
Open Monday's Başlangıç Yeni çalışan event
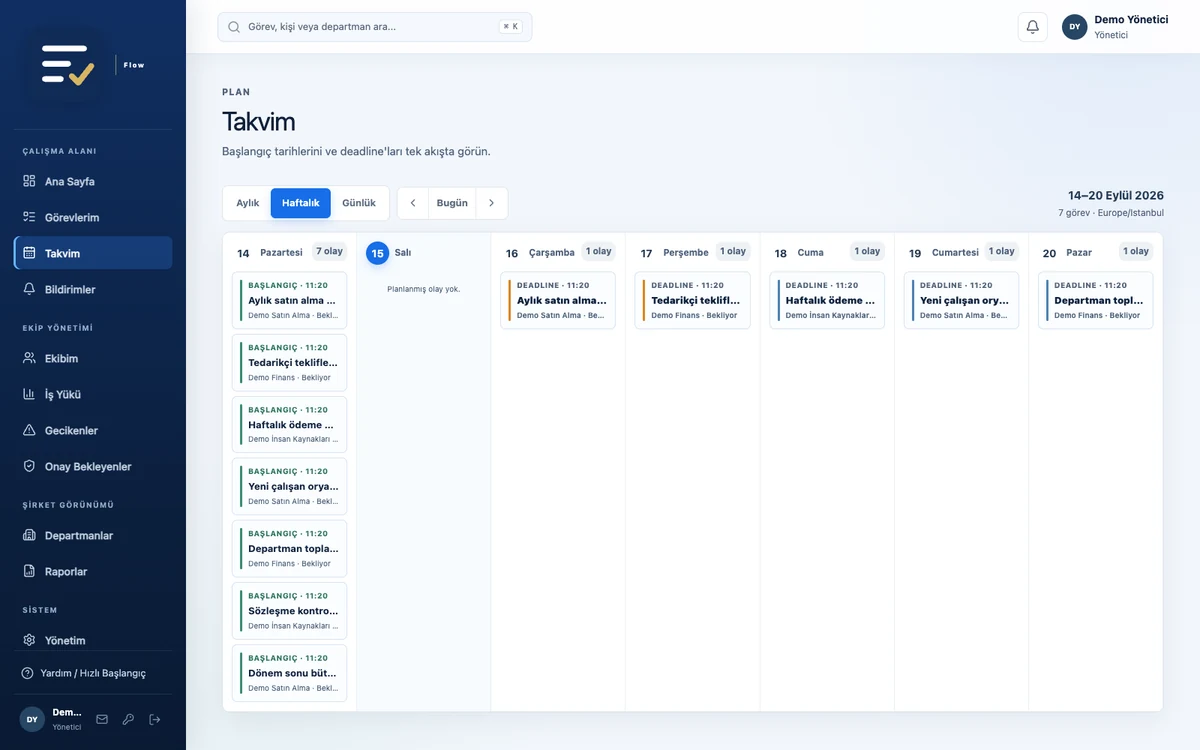point(290,486)
